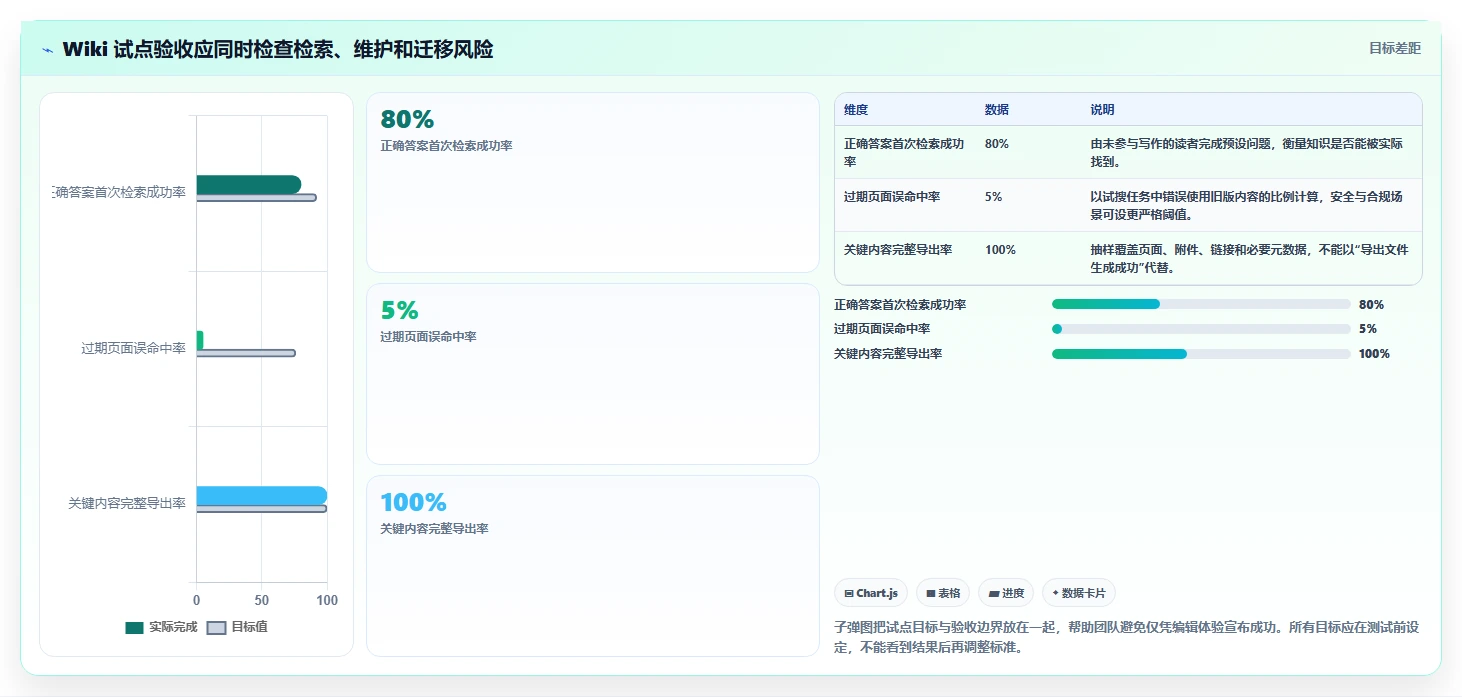Click the small green actual bar for 过期页面误命中率
Viewport: 1462px width, 697px height.
[x=200, y=340]
